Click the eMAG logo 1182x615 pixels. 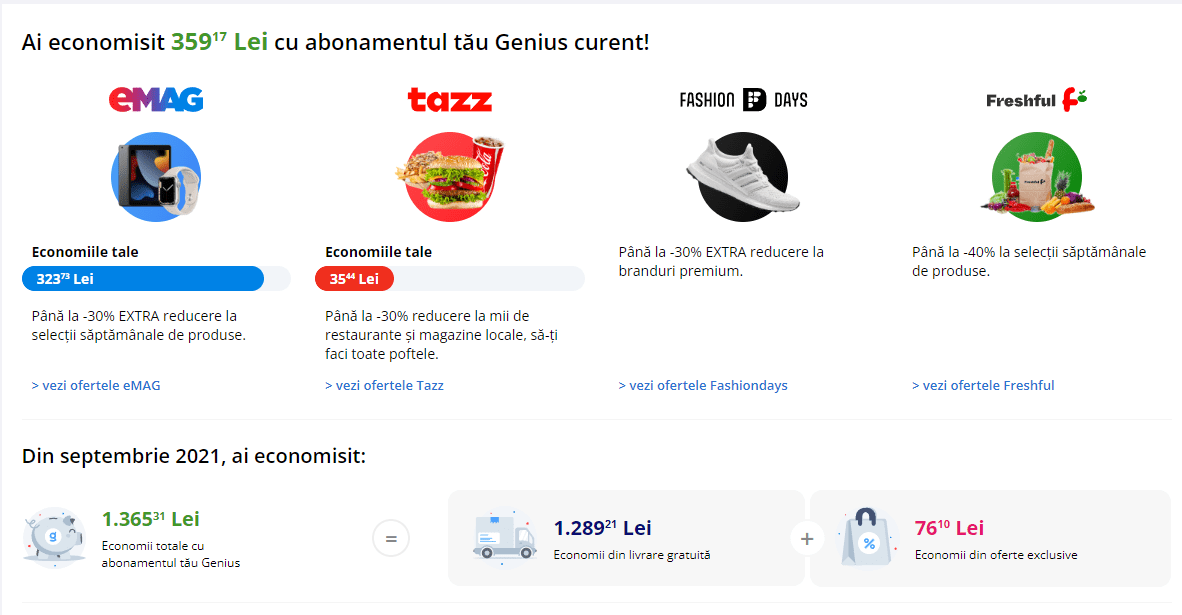[156, 99]
